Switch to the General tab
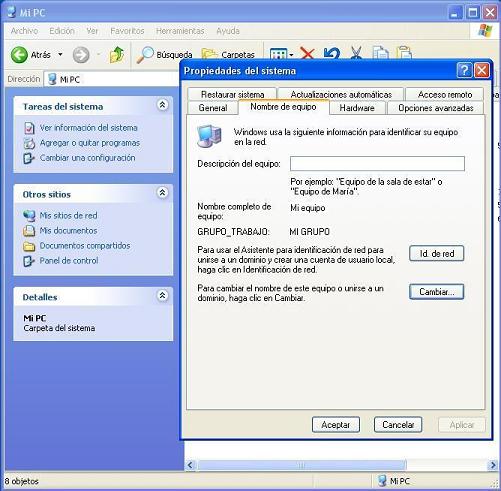Image resolution: width=501 pixels, height=491 pixels. 213,108
